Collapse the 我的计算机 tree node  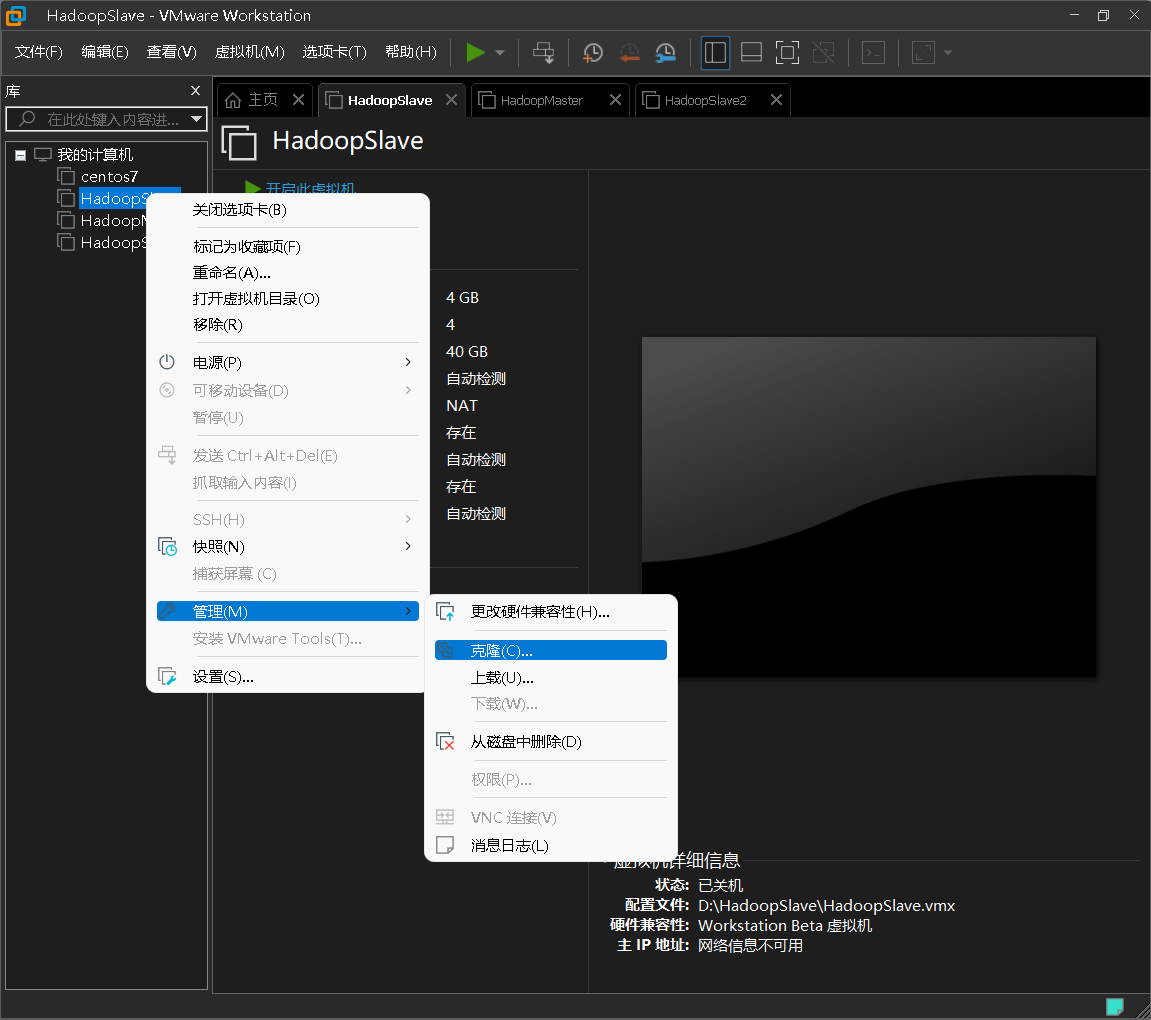click(x=21, y=155)
